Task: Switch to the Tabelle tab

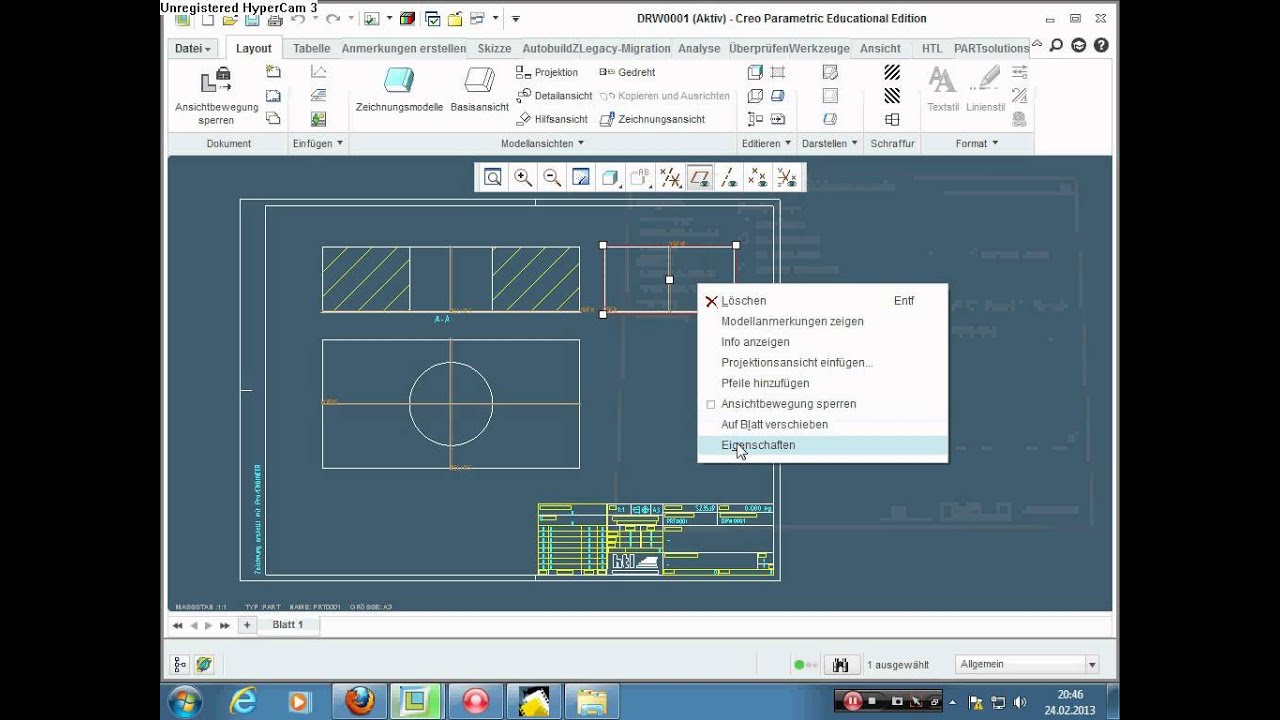Action: click(x=311, y=48)
